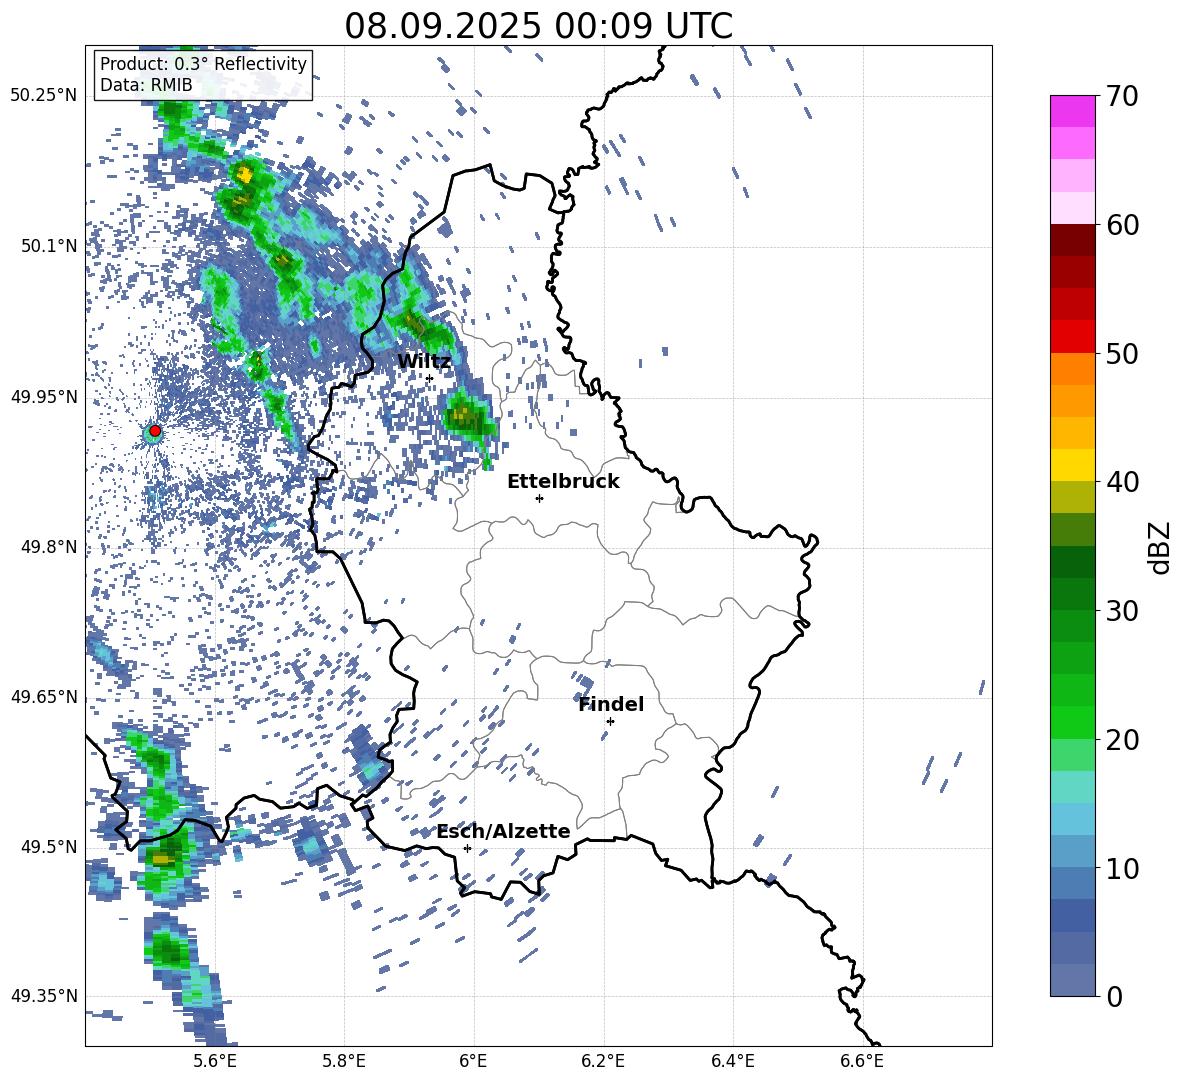
Task: Click the 6.4°E longitude label
Action: pos(733,1061)
